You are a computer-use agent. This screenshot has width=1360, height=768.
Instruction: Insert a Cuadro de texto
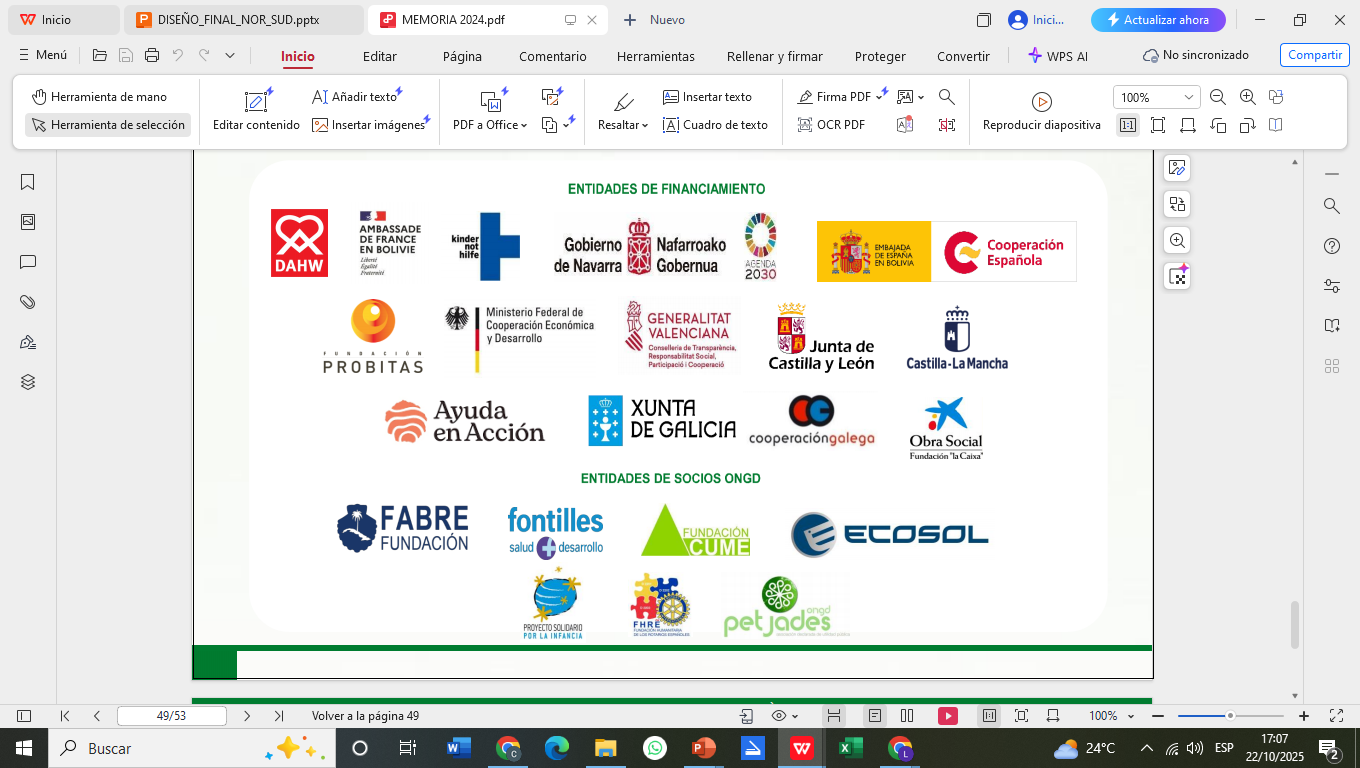pos(727,125)
